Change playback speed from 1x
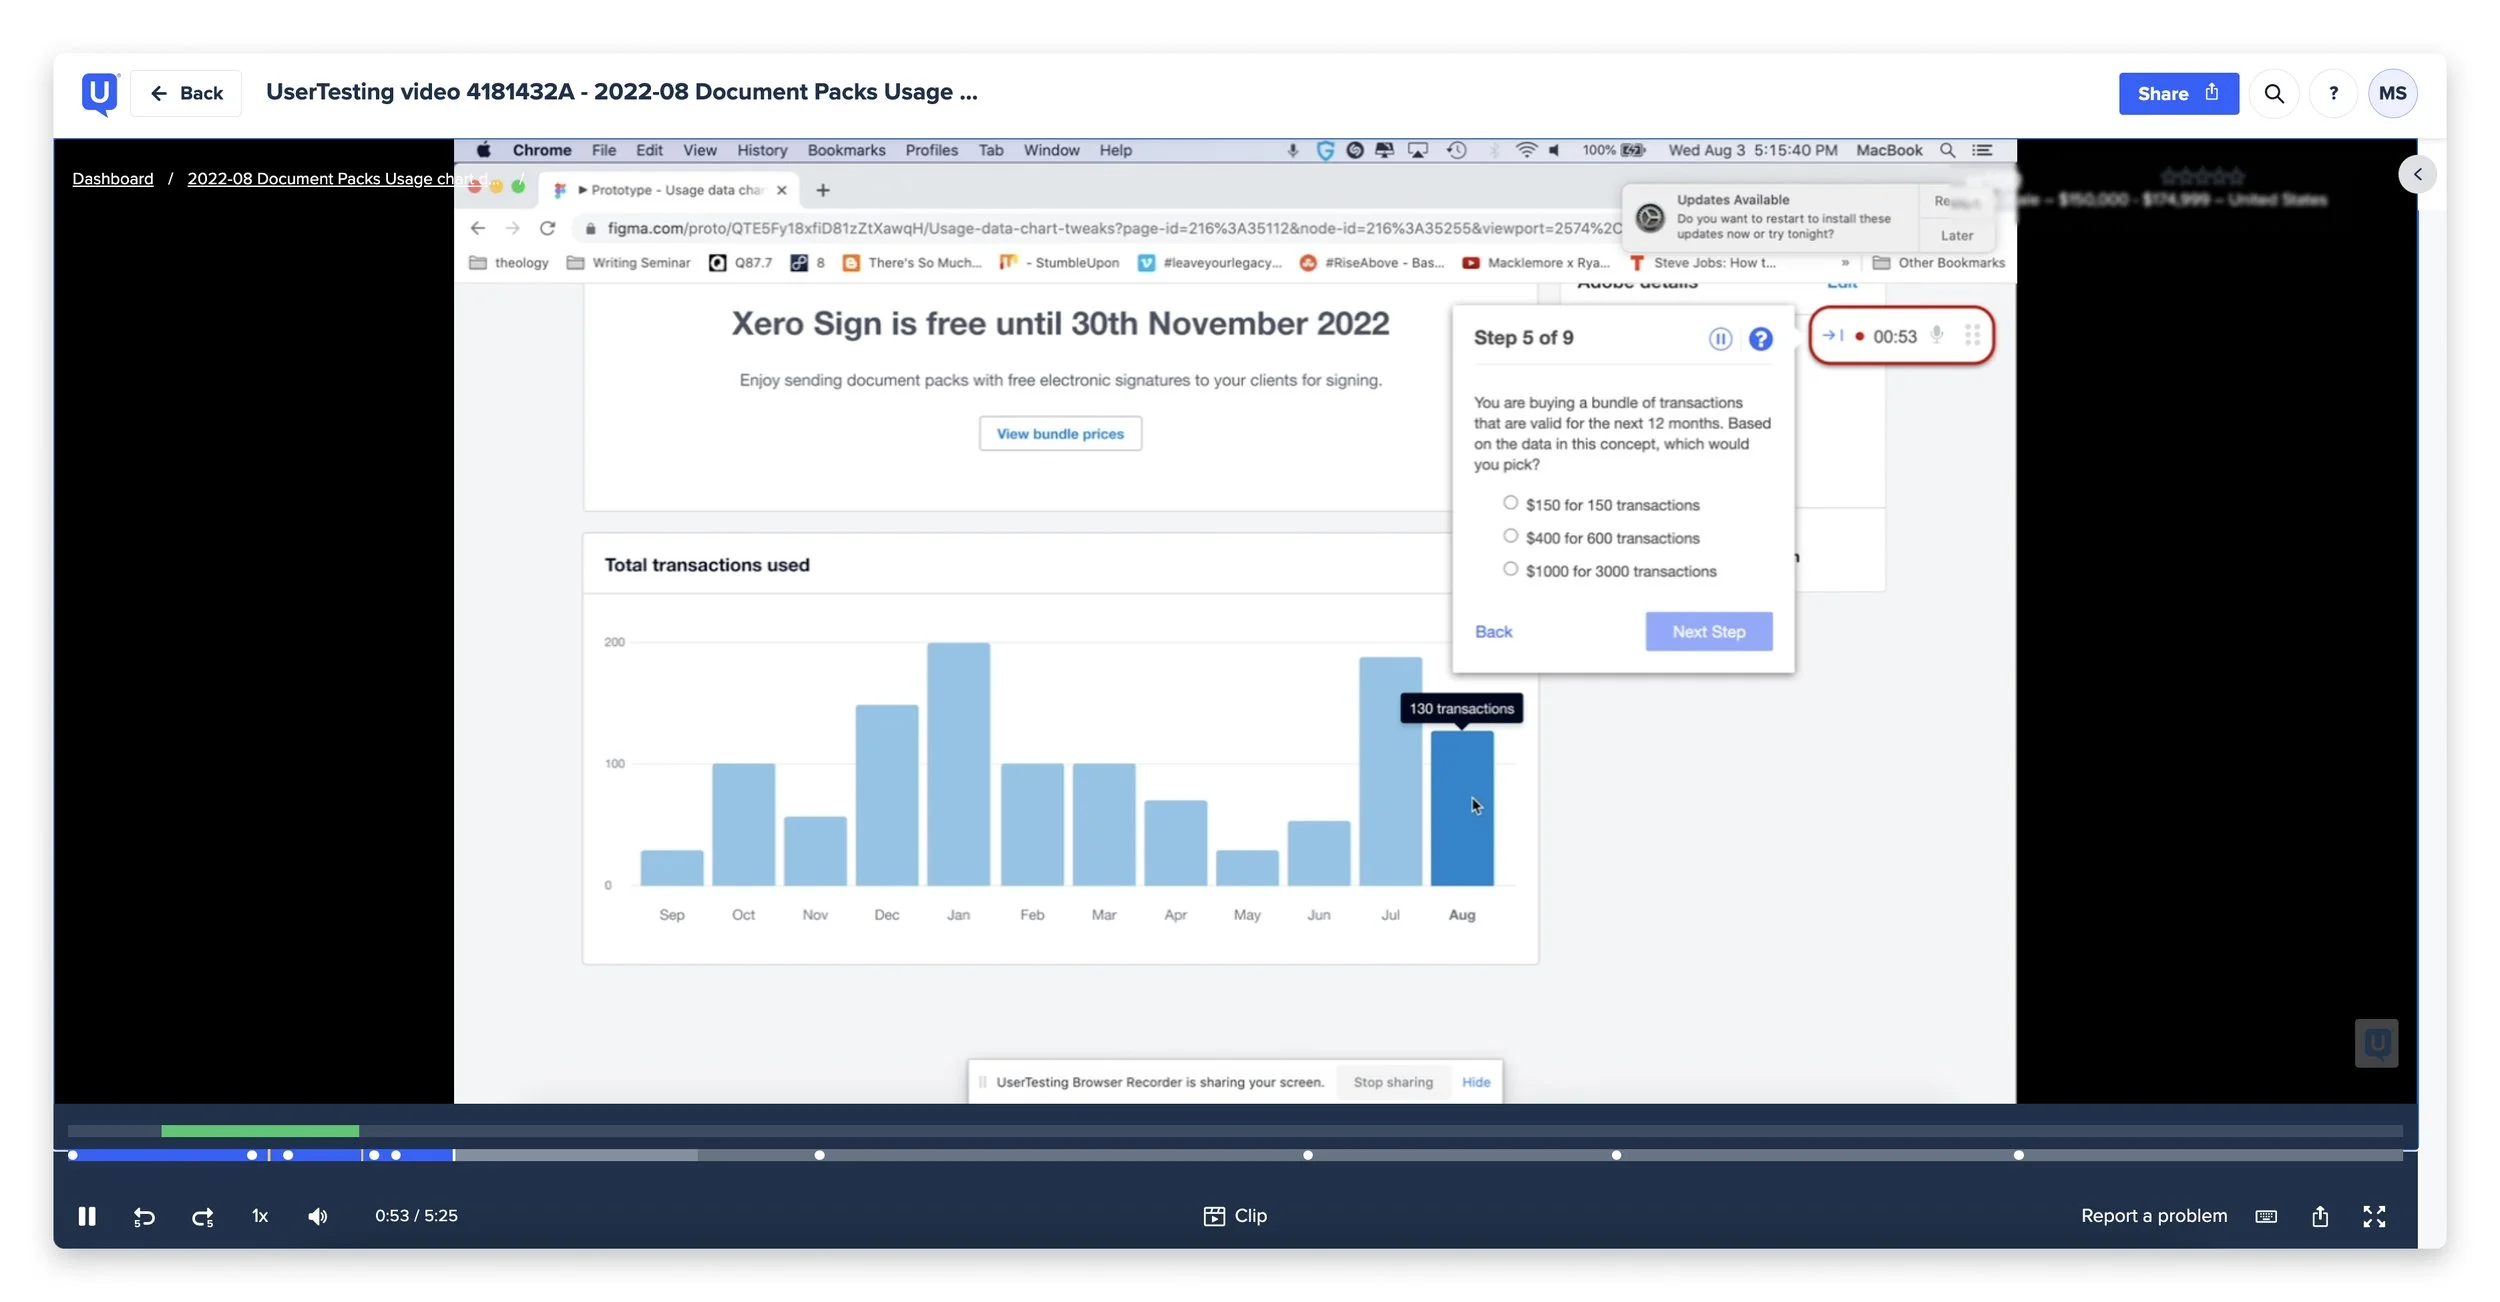 (260, 1216)
